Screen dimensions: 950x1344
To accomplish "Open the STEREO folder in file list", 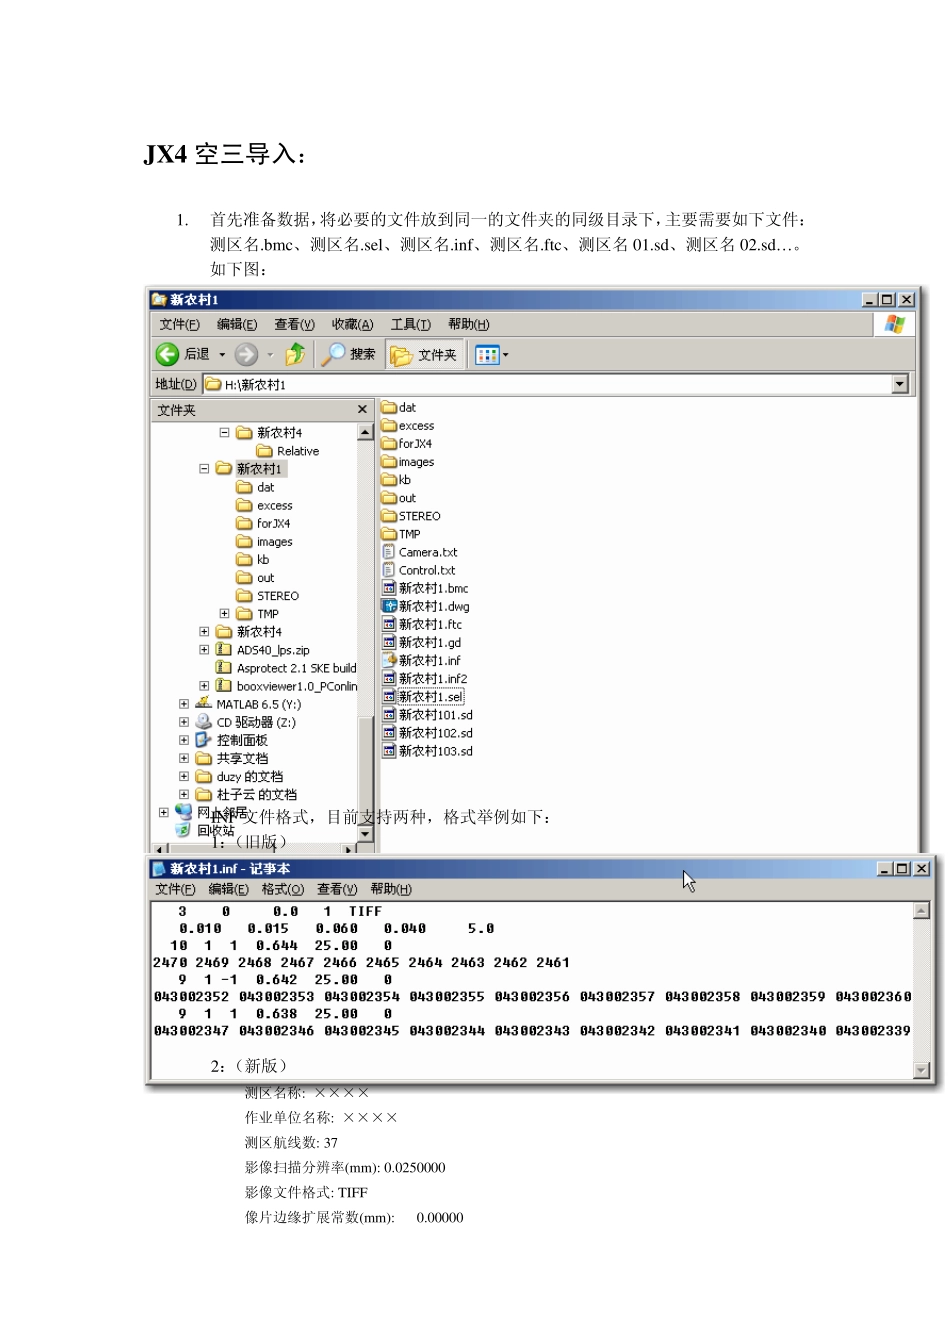I will click(x=411, y=516).
